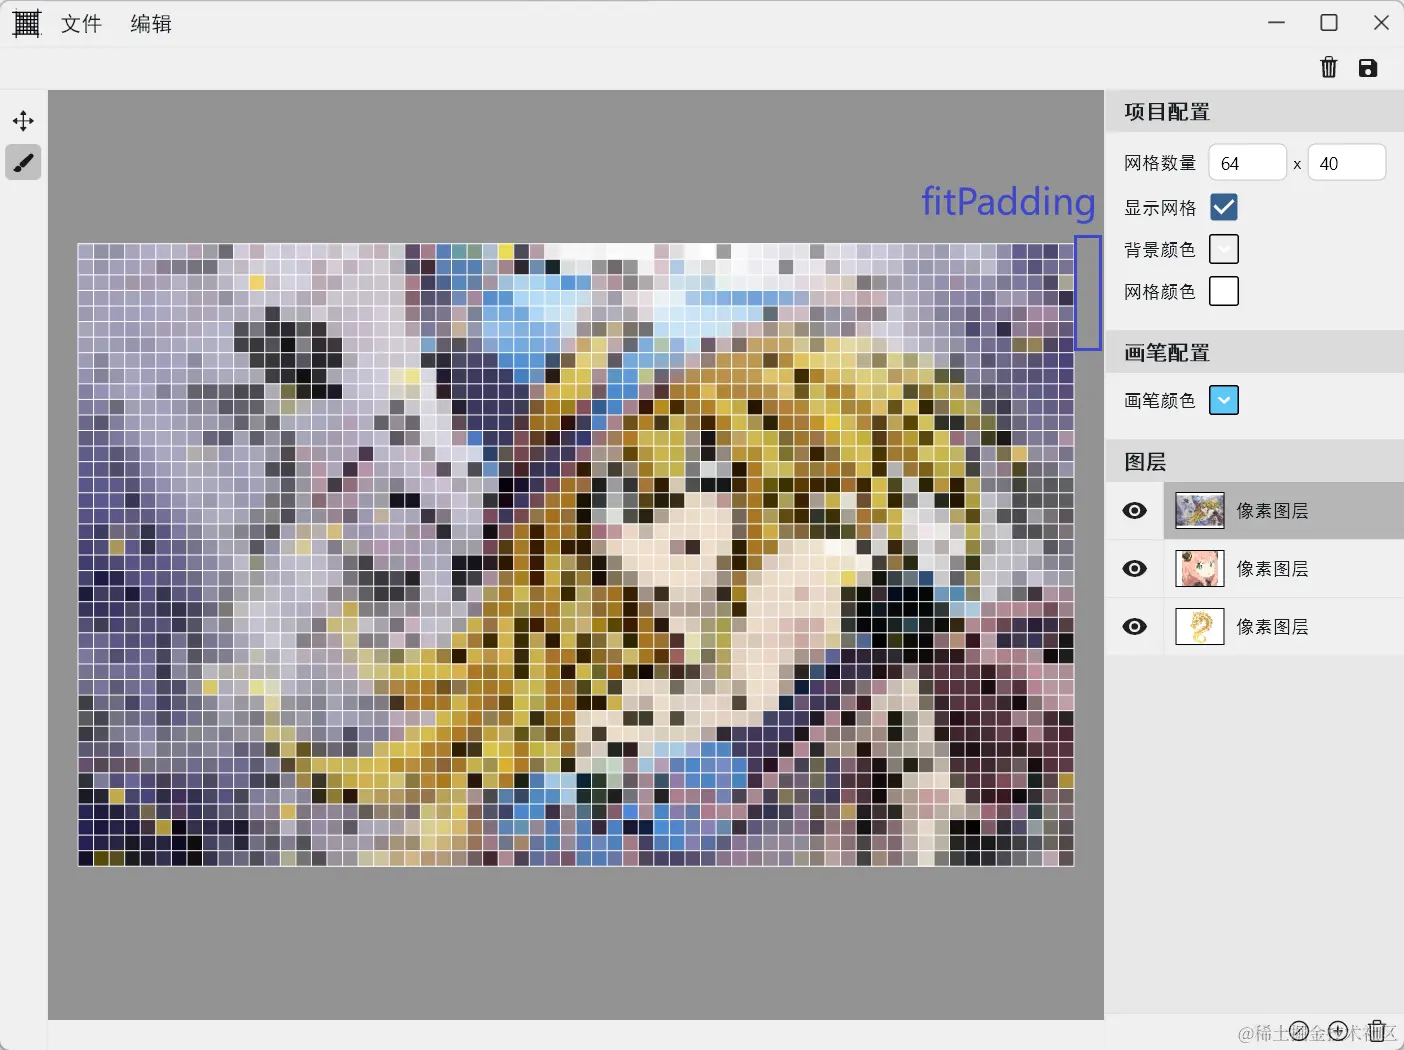Viewport: 1404px width, 1050px height.
Task: Click the 项目配置 section header
Action: (1255, 111)
